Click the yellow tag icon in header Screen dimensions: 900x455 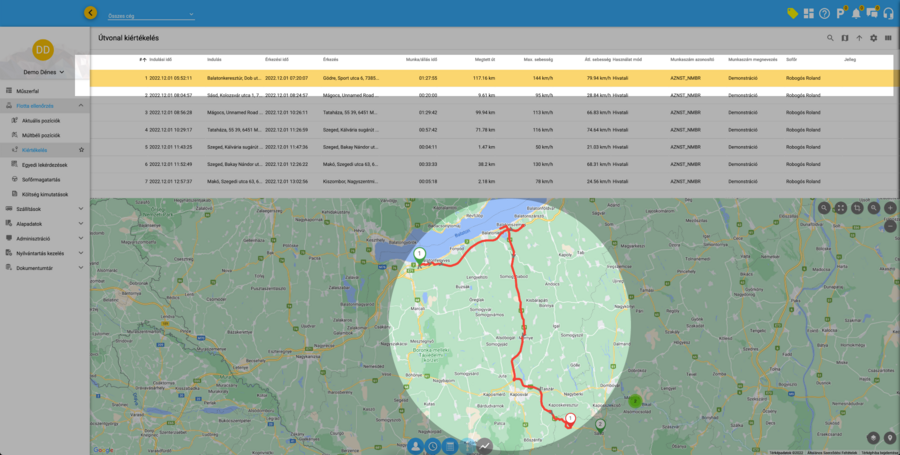792,13
